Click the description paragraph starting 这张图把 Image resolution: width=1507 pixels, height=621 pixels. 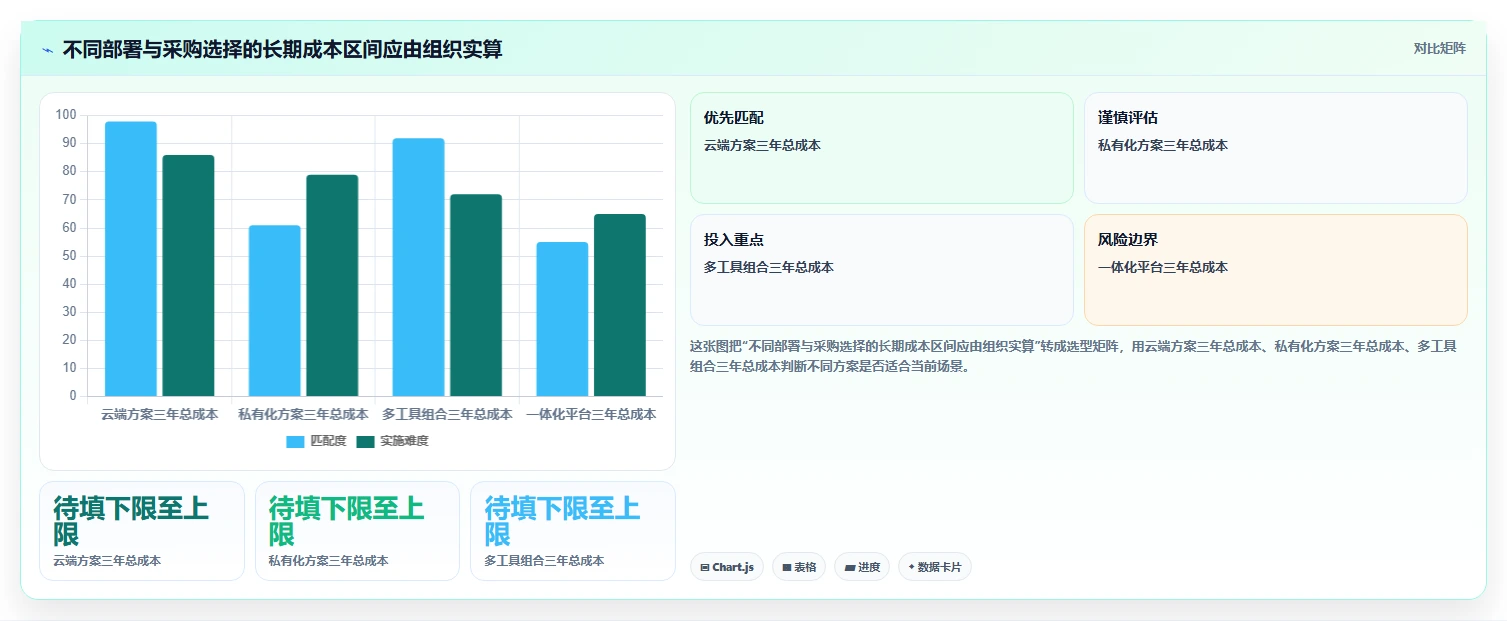pos(1074,356)
